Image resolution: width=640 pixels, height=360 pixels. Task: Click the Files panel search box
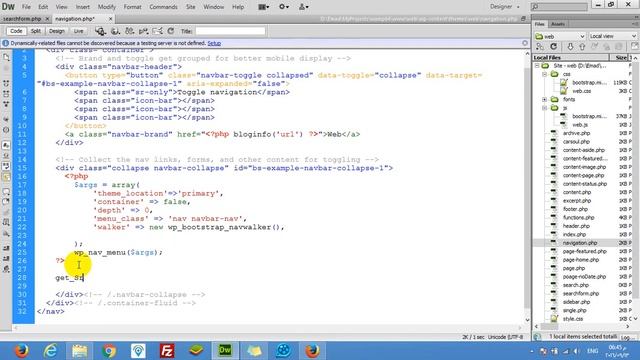click(560, 7)
